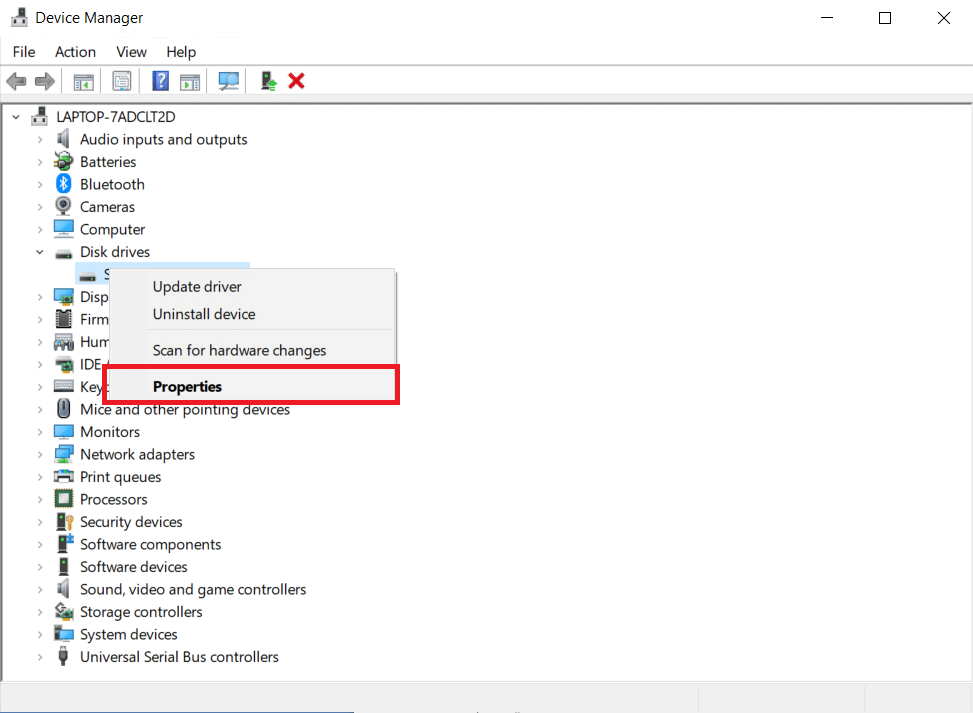Open the View menu
The height and width of the screenshot is (713, 973).
click(x=131, y=51)
